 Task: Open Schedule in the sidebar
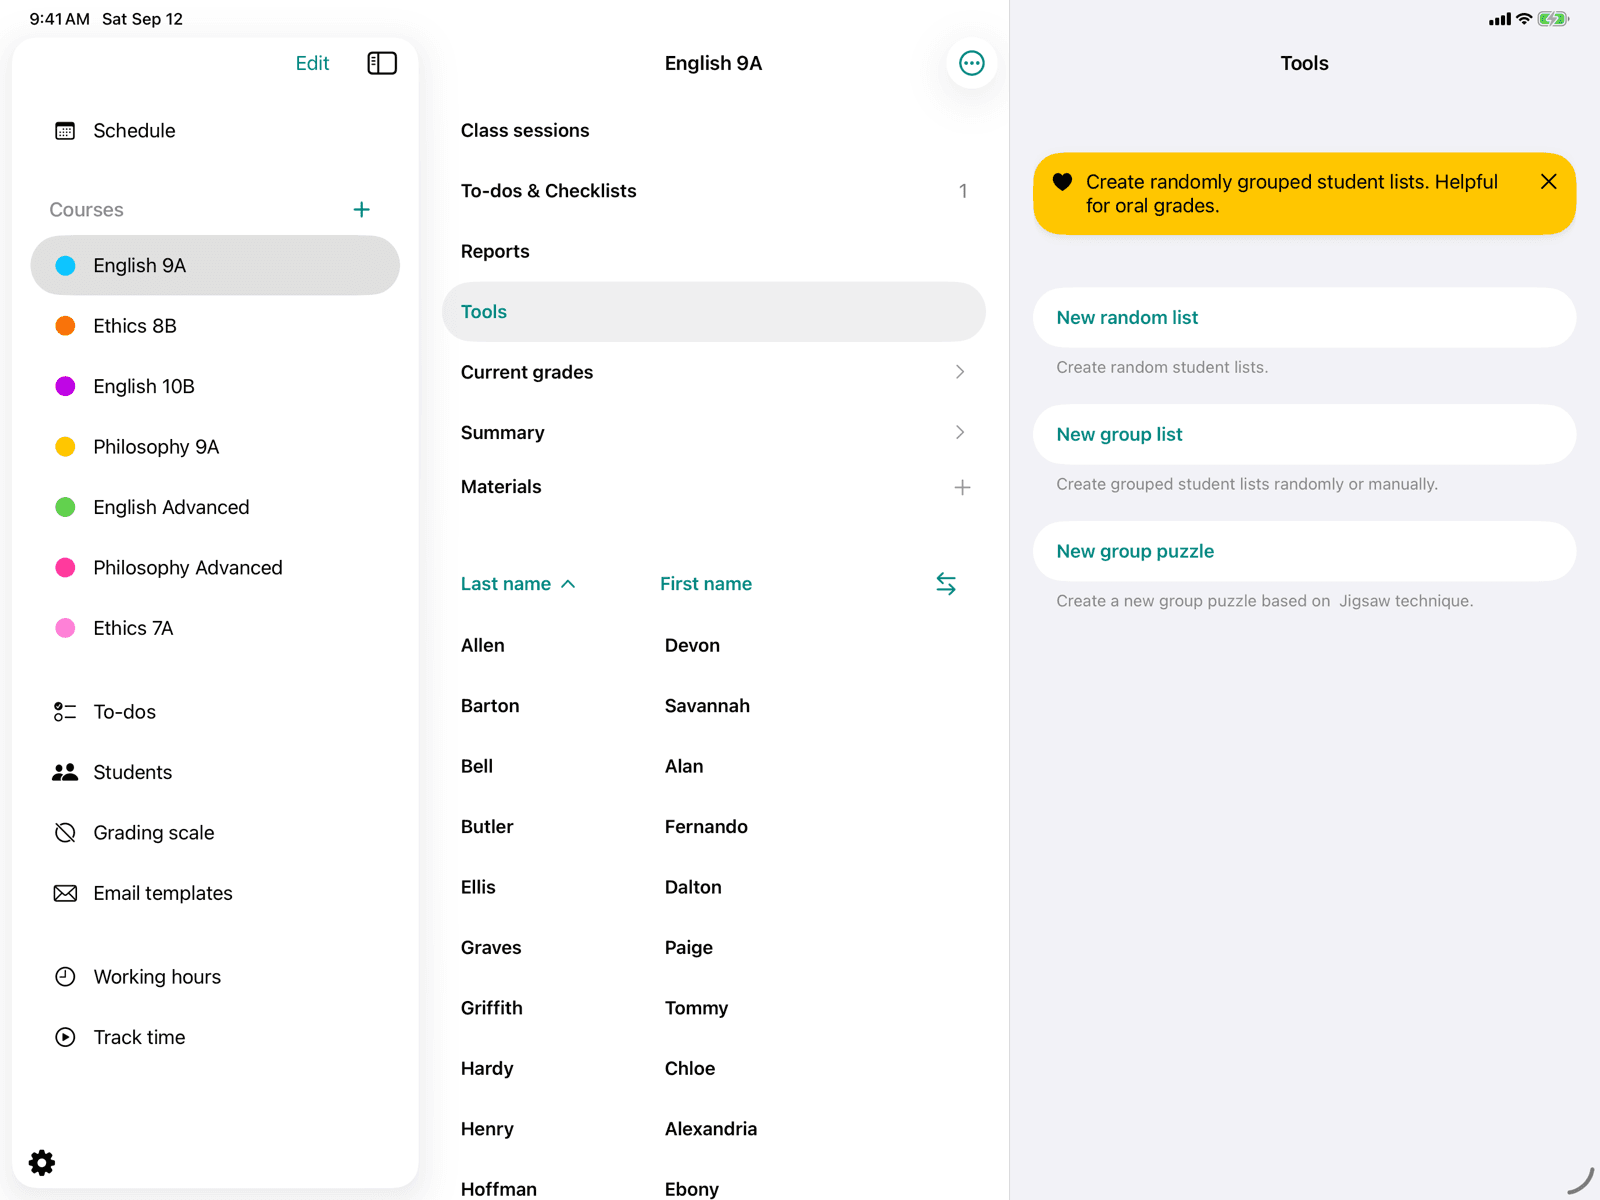215,131
